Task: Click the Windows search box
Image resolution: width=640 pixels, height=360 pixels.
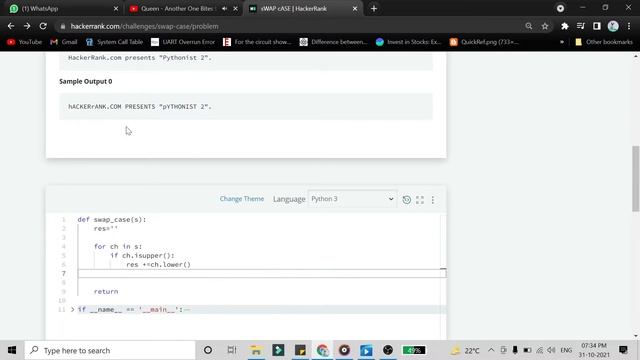Action: point(110,350)
